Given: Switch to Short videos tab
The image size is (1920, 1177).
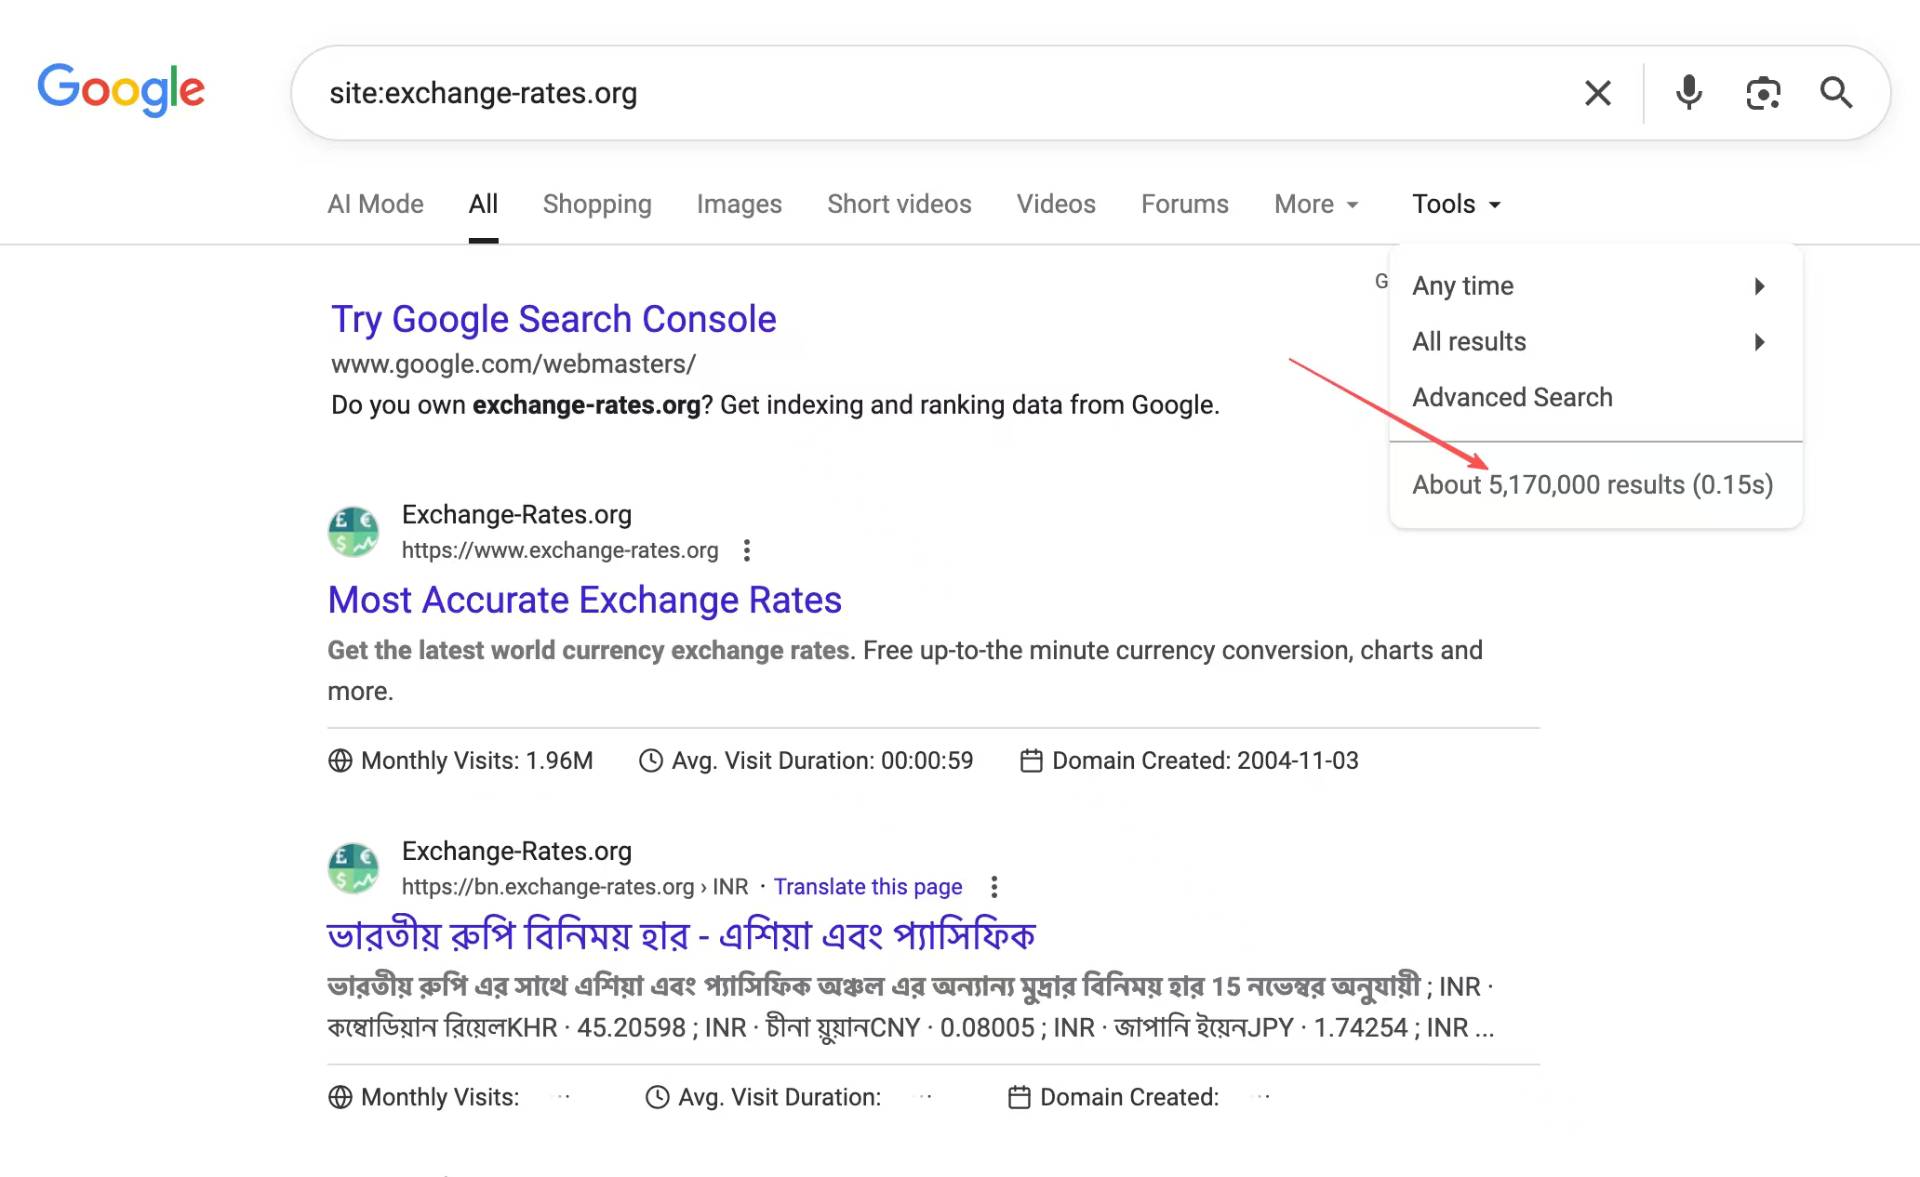Looking at the screenshot, I should (899, 204).
